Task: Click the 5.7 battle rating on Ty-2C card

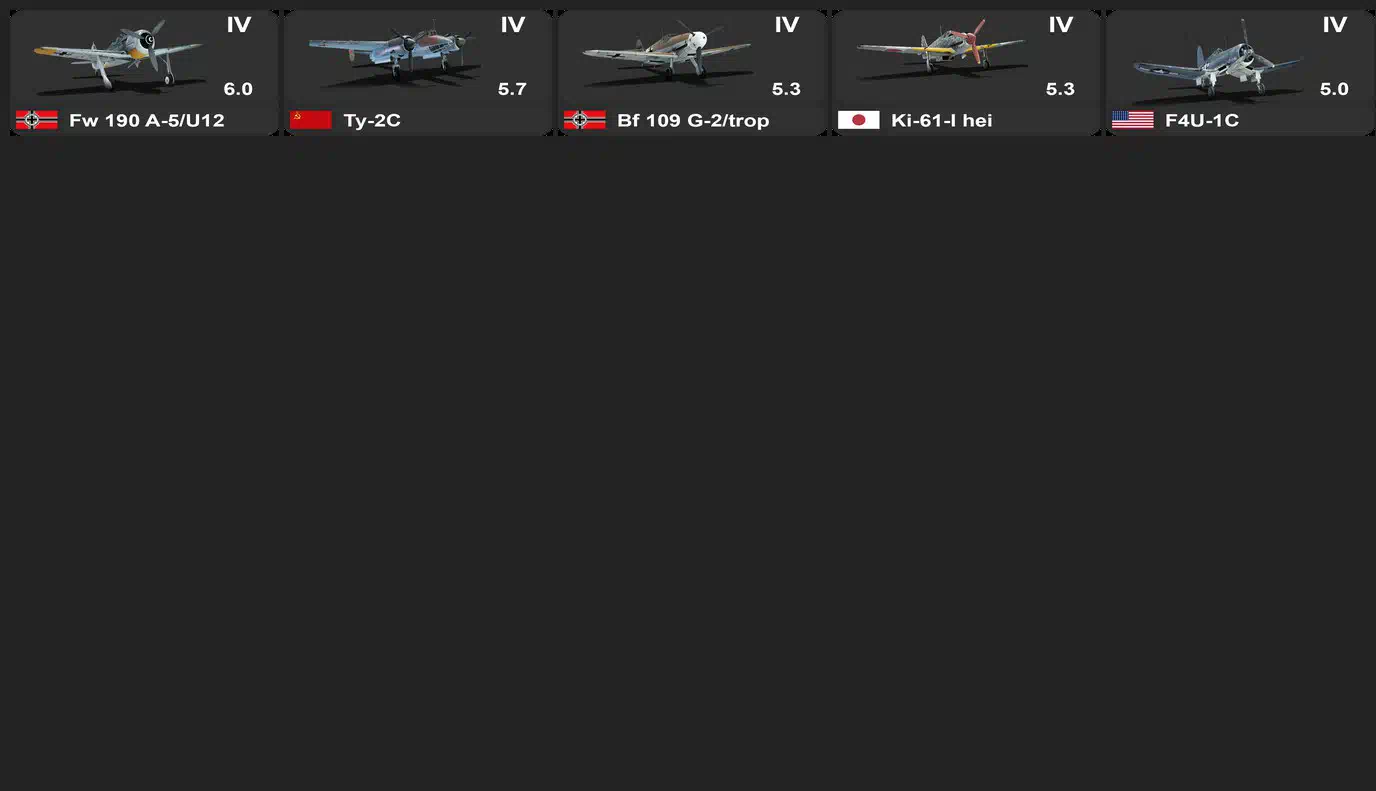Action: pos(512,89)
